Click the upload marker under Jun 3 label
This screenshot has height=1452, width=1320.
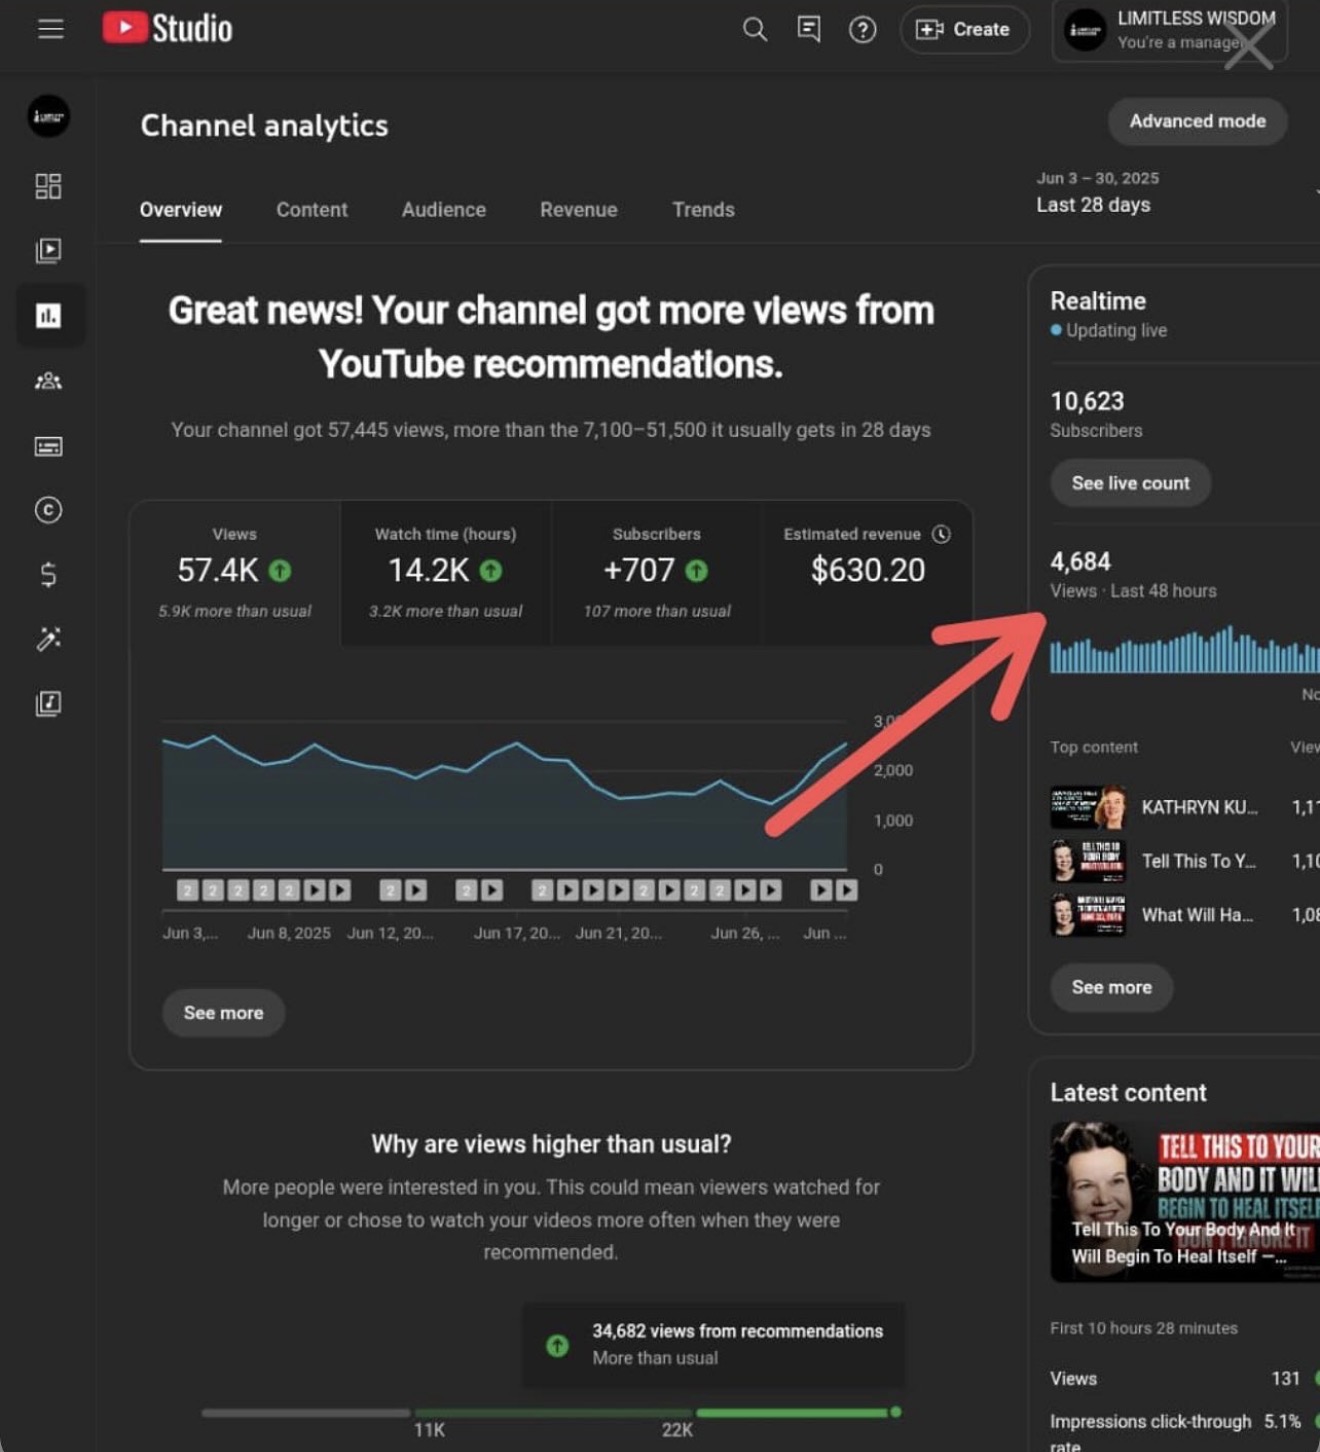[x=187, y=890]
